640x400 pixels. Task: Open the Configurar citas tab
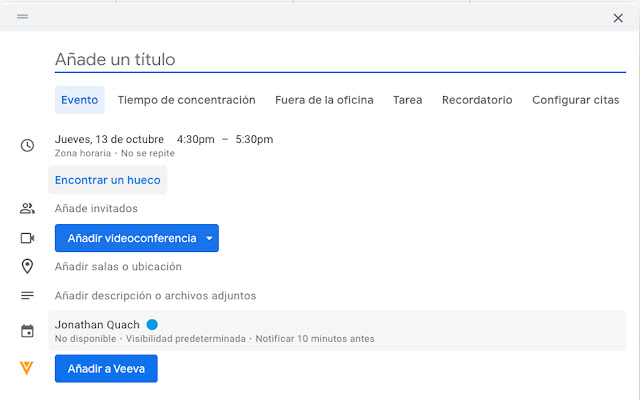pyautogui.click(x=576, y=100)
